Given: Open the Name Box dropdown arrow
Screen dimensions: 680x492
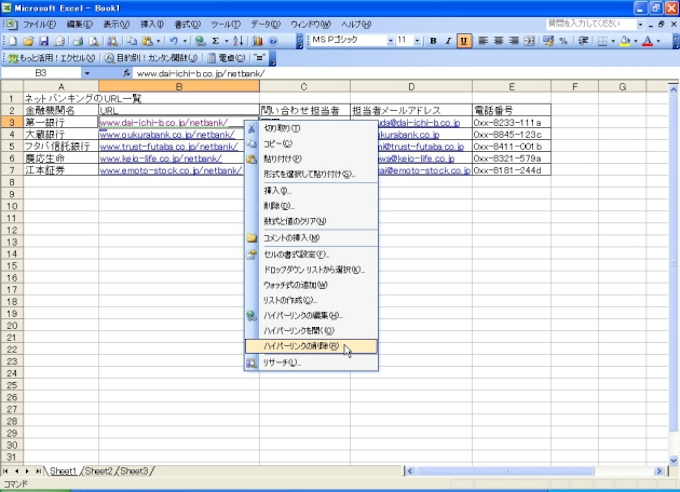Looking at the screenshot, I should [86, 73].
